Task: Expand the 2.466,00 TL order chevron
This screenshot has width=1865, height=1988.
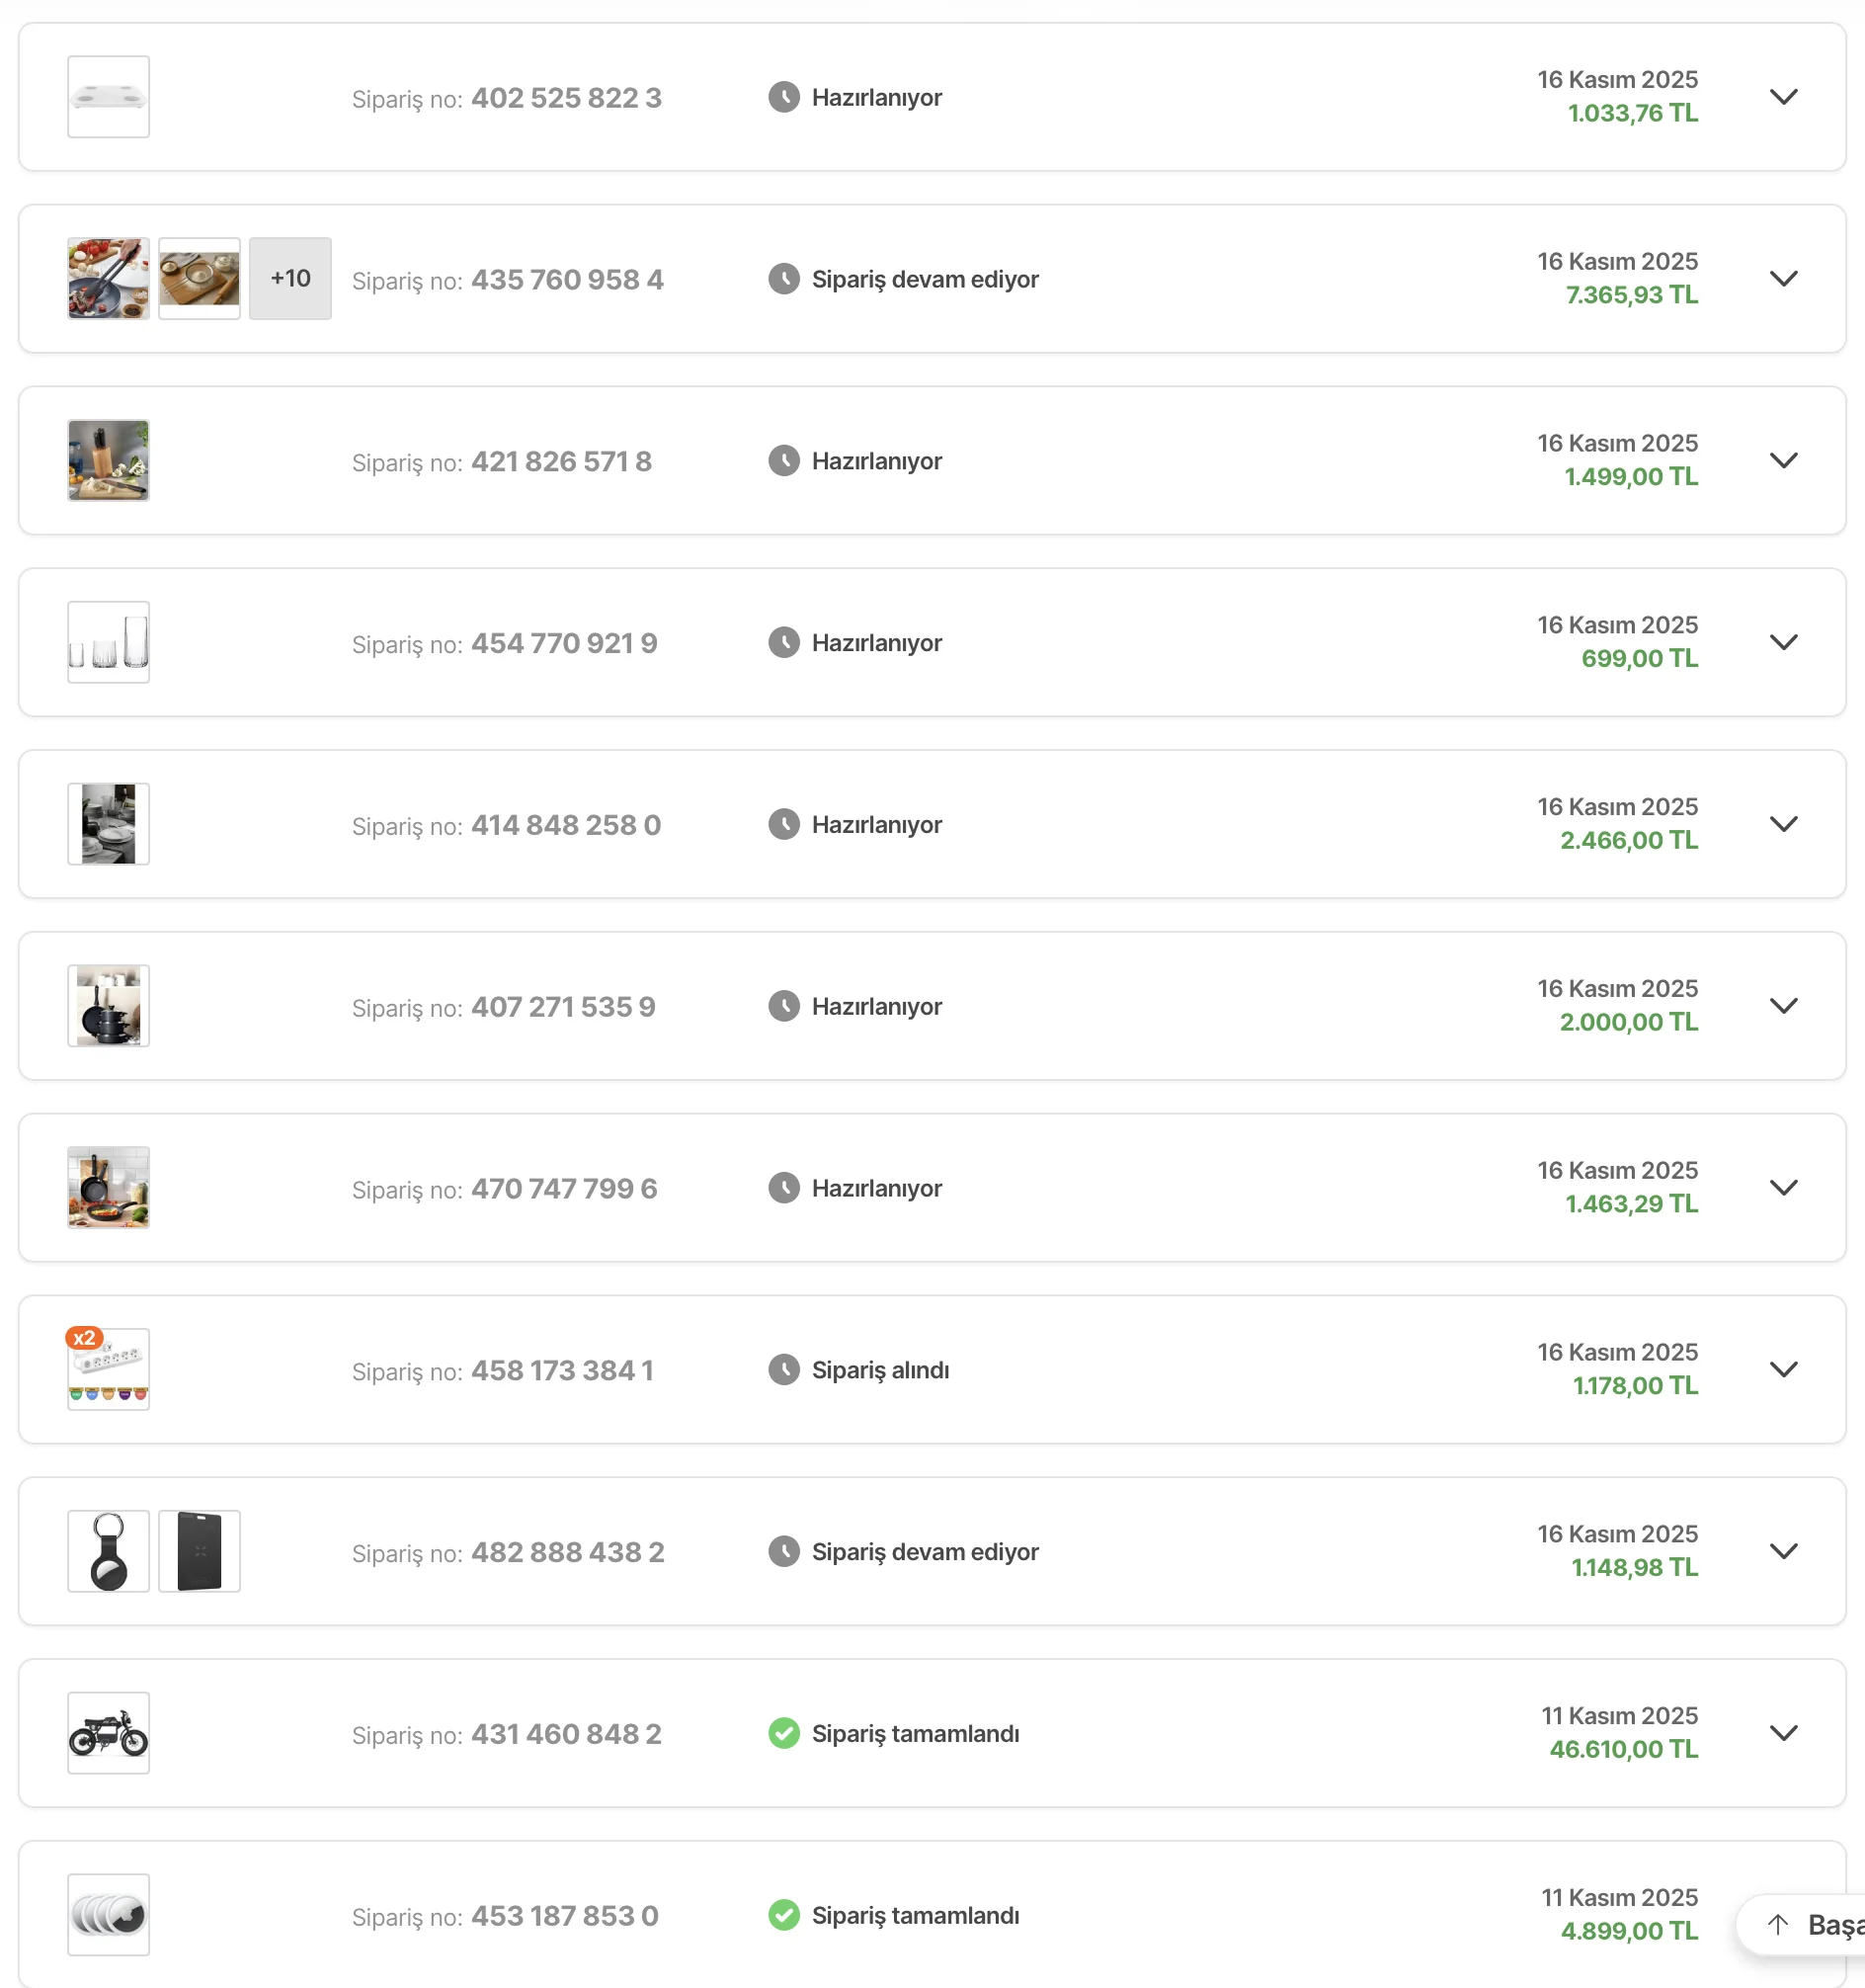Action: 1783,824
